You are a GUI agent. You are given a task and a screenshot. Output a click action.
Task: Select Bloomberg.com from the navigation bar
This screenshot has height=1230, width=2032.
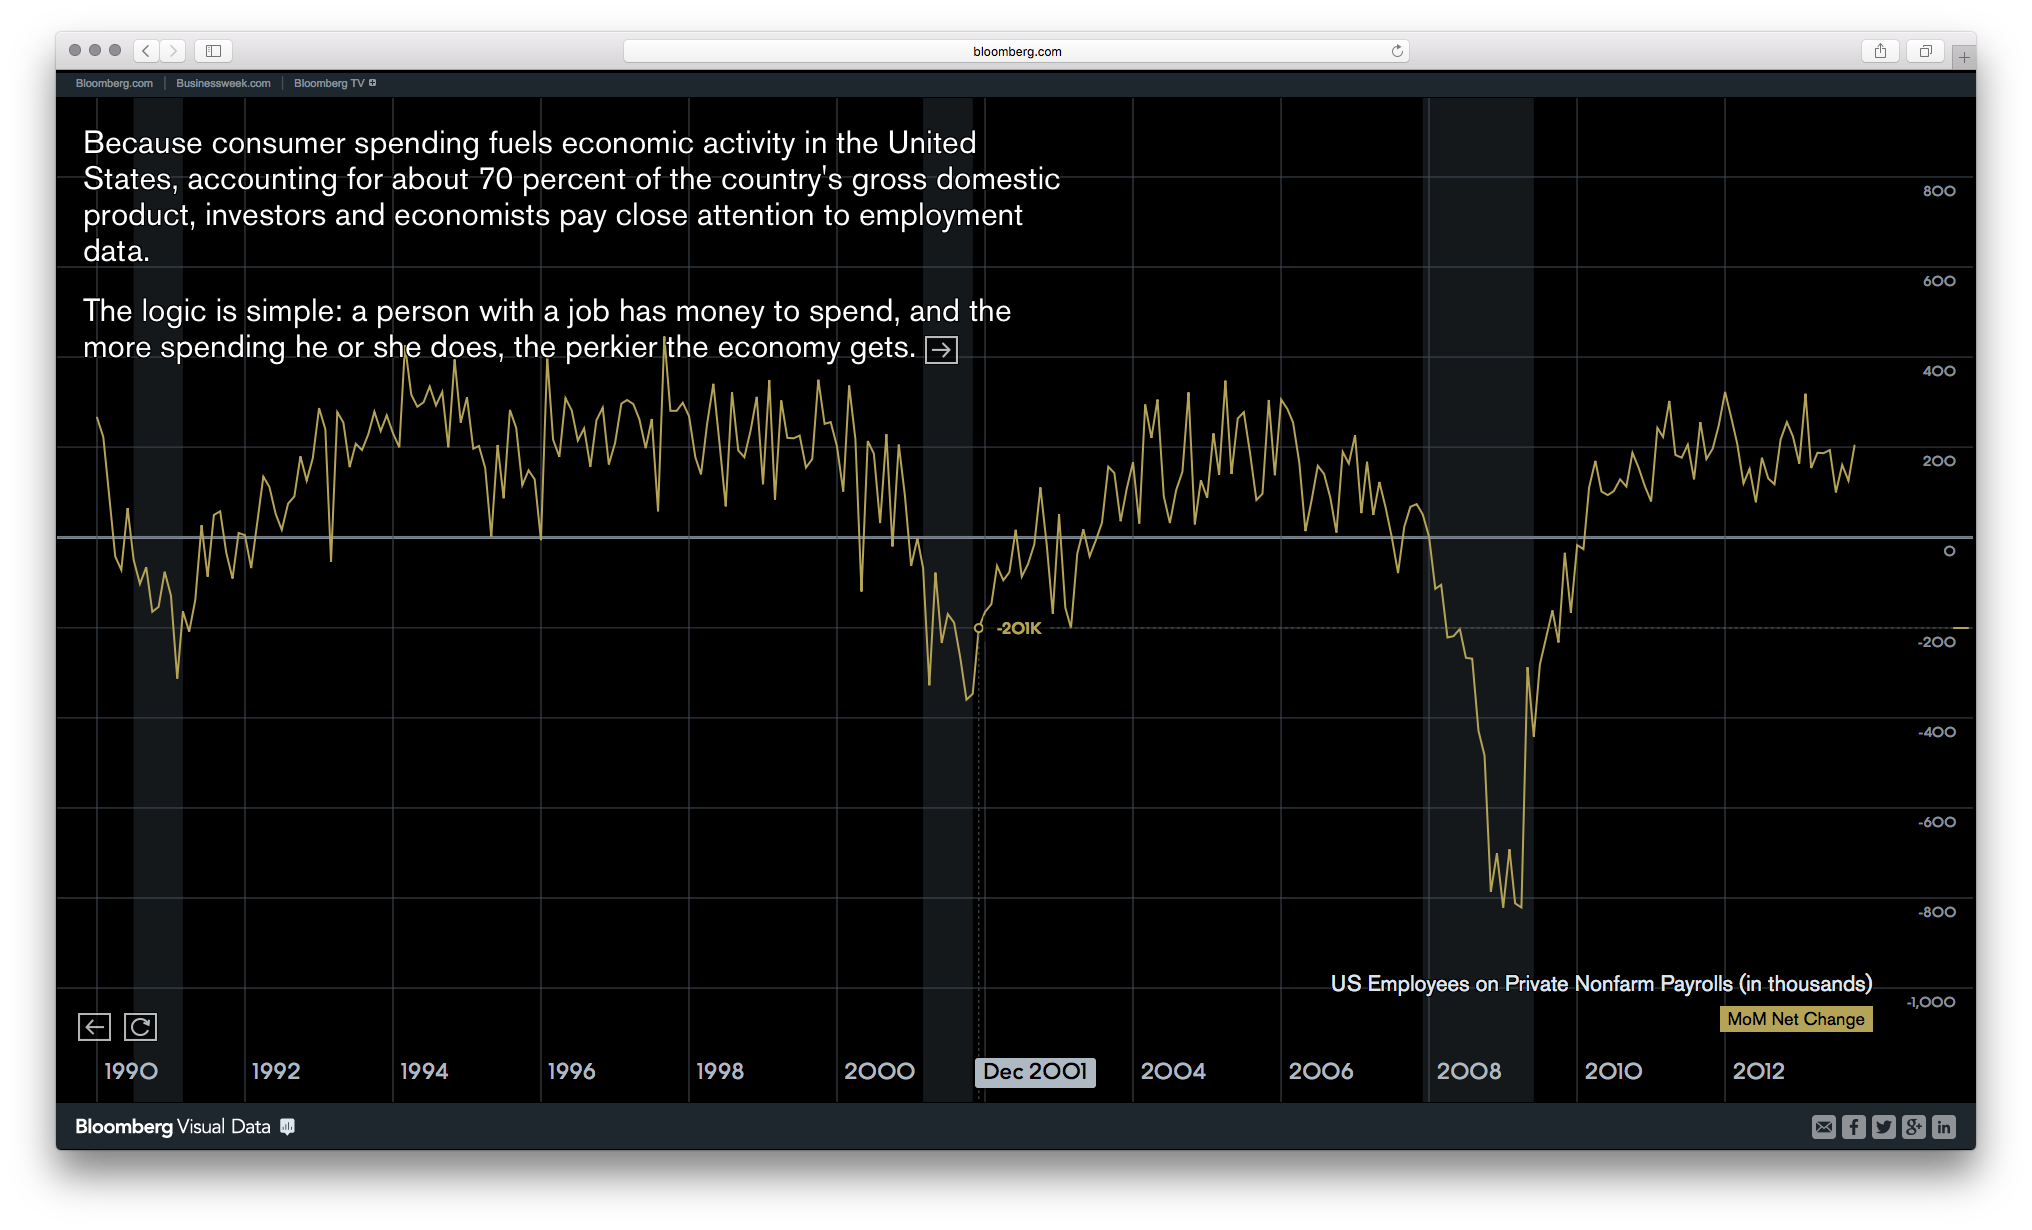[113, 83]
